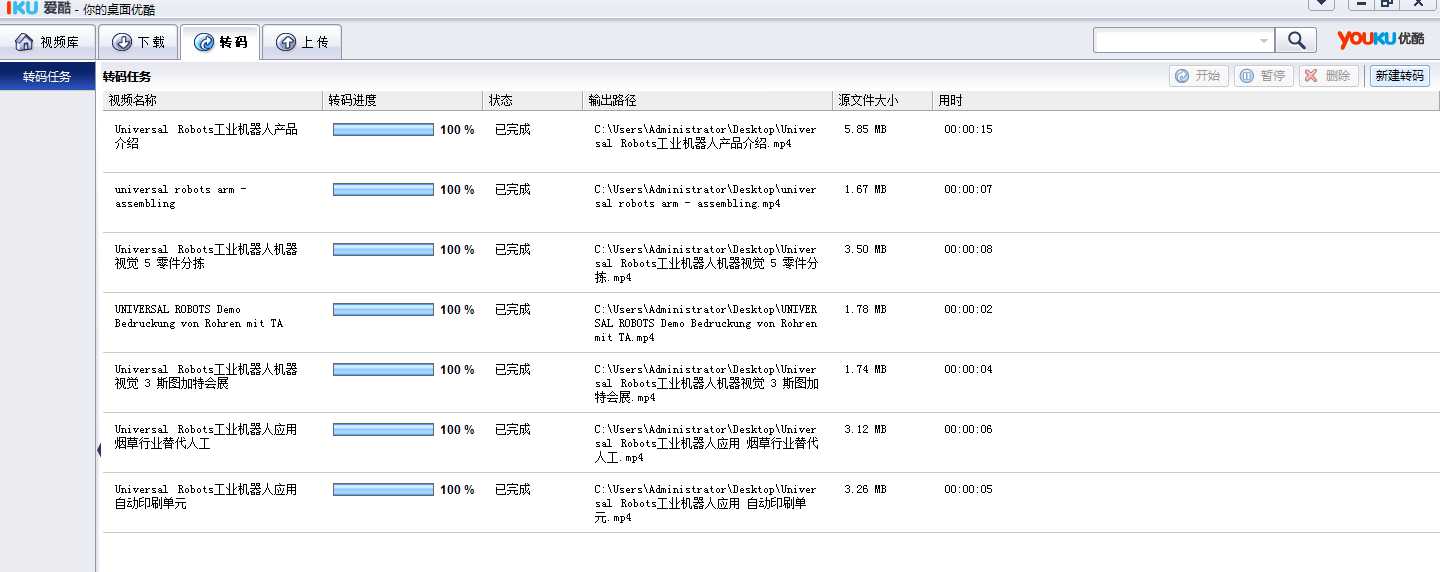Click the output path for 产品介绍.mp4
The height and width of the screenshot is (572, 1440).
(705, 137)
